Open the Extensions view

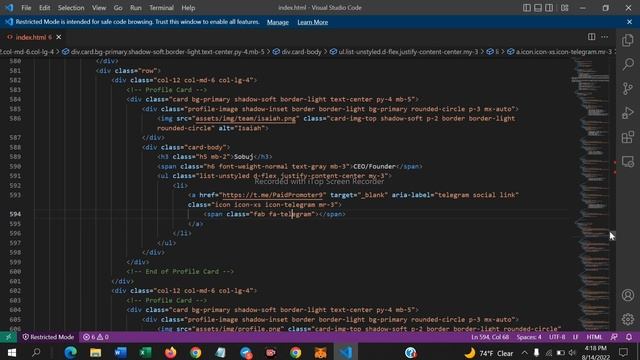pyautogui.click(x=628, y=137)
